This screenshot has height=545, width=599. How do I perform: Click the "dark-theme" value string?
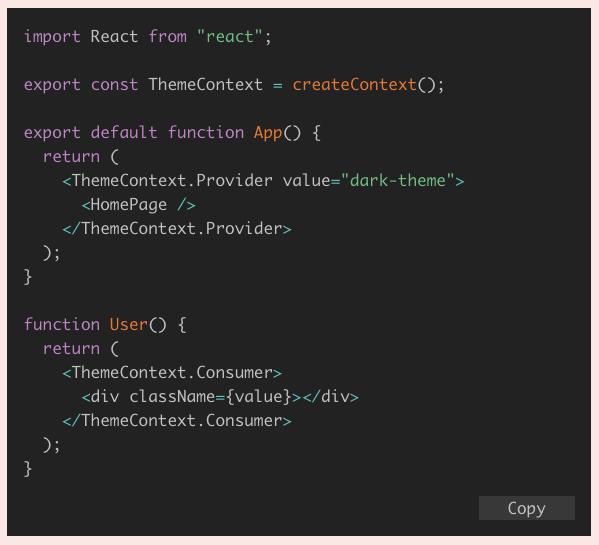pos(397,180)
